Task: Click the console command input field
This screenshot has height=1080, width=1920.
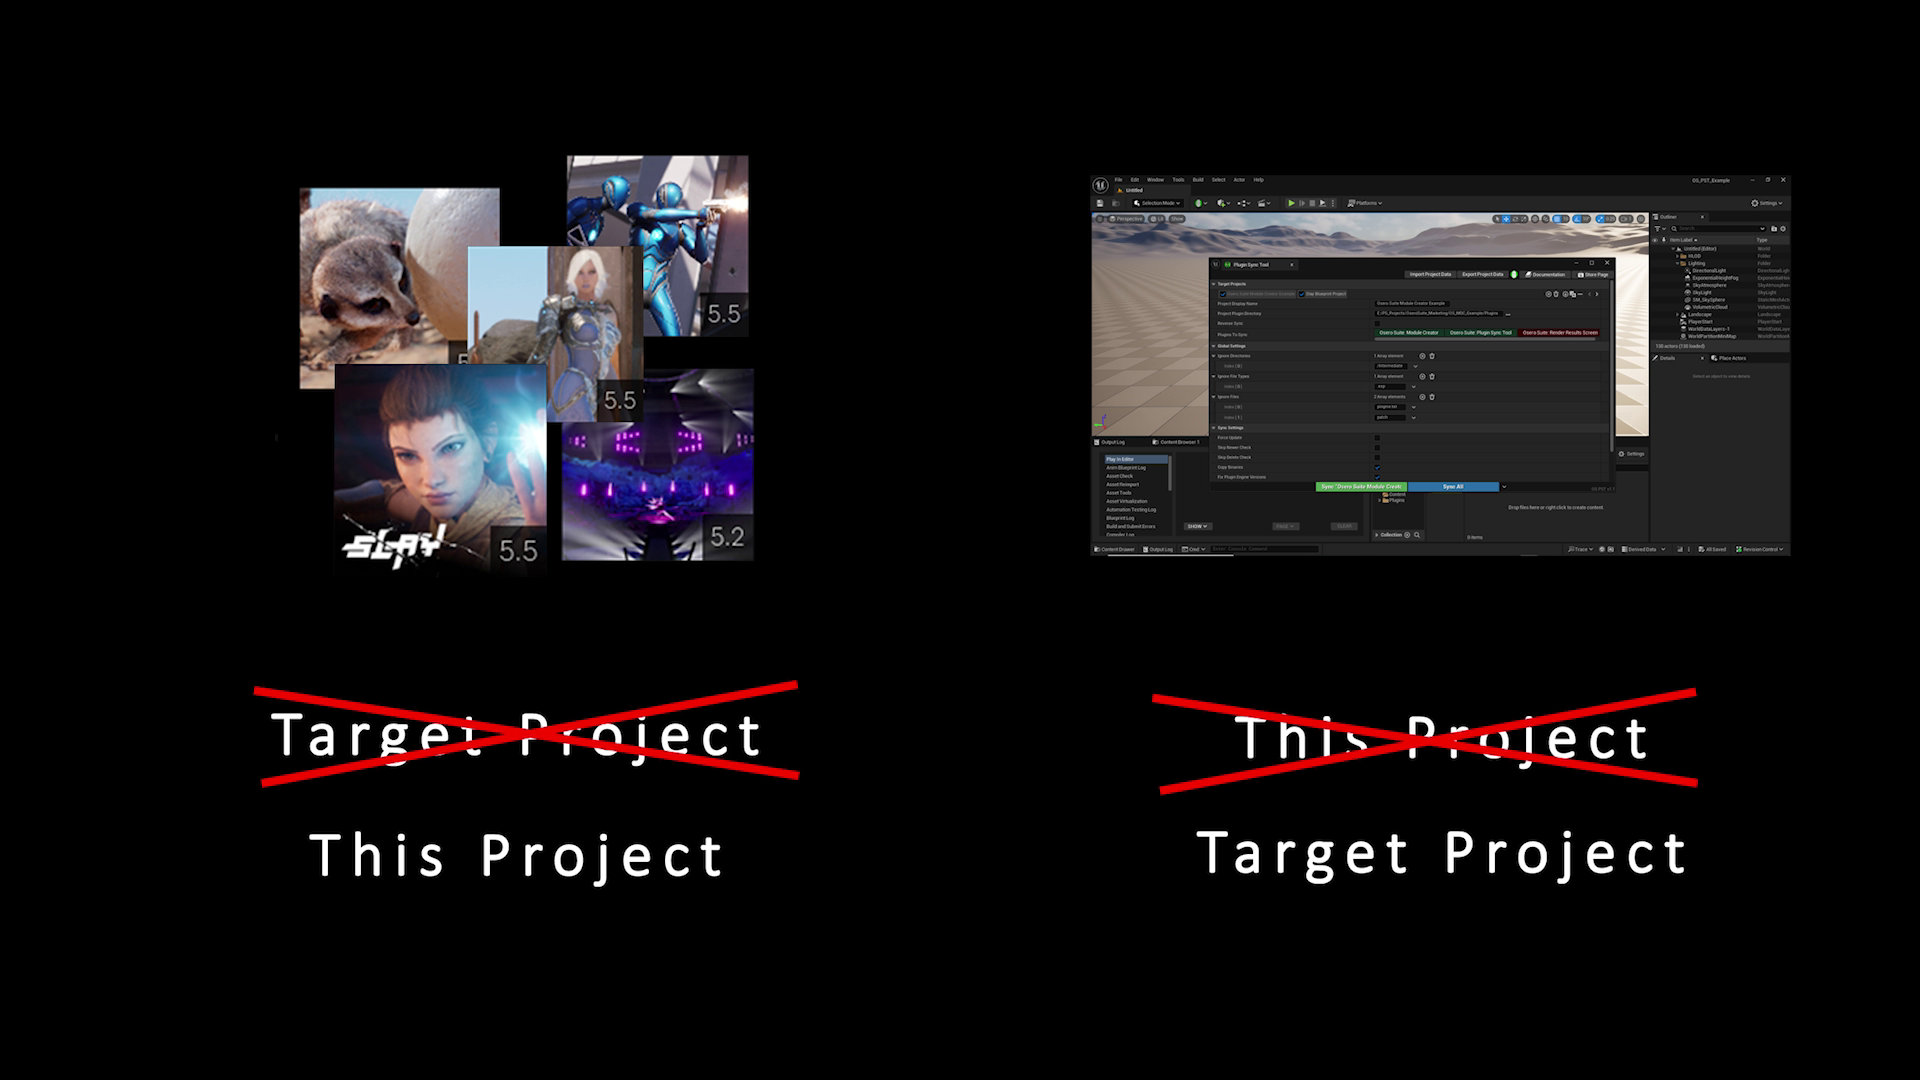Action: point(1264,549)
